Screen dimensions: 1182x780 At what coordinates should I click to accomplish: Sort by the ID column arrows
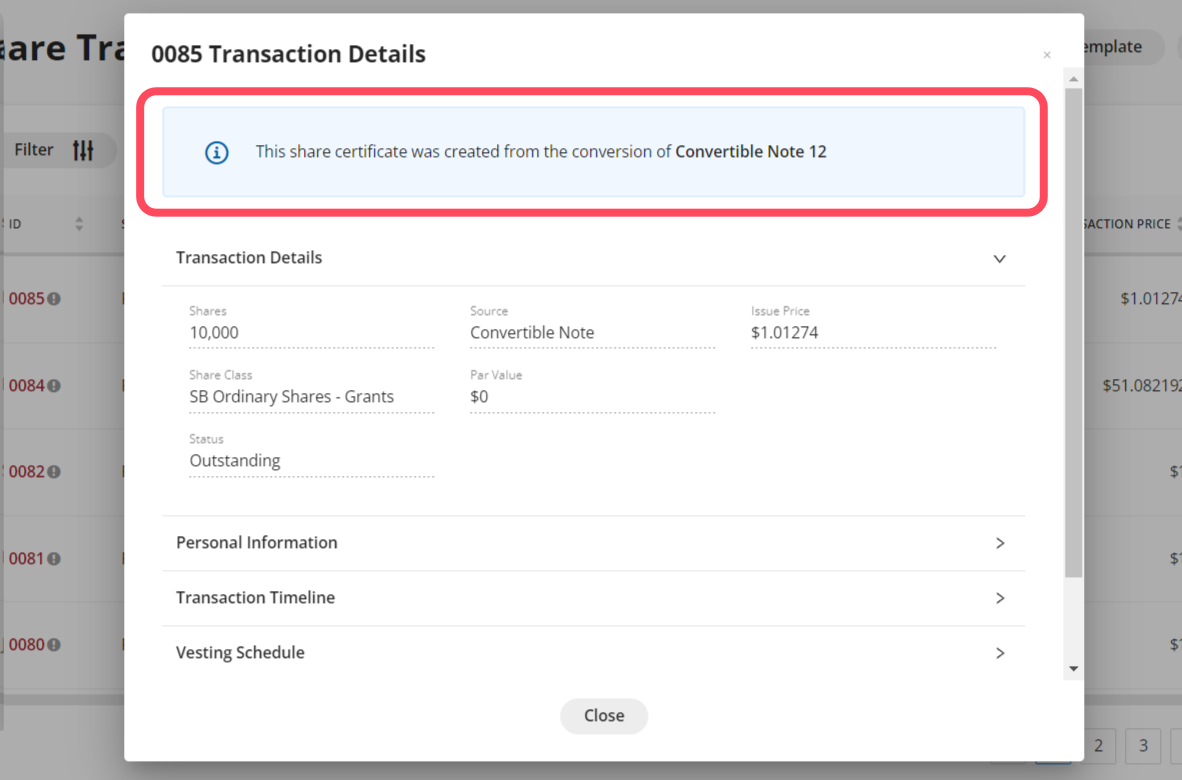coord(79,224)
